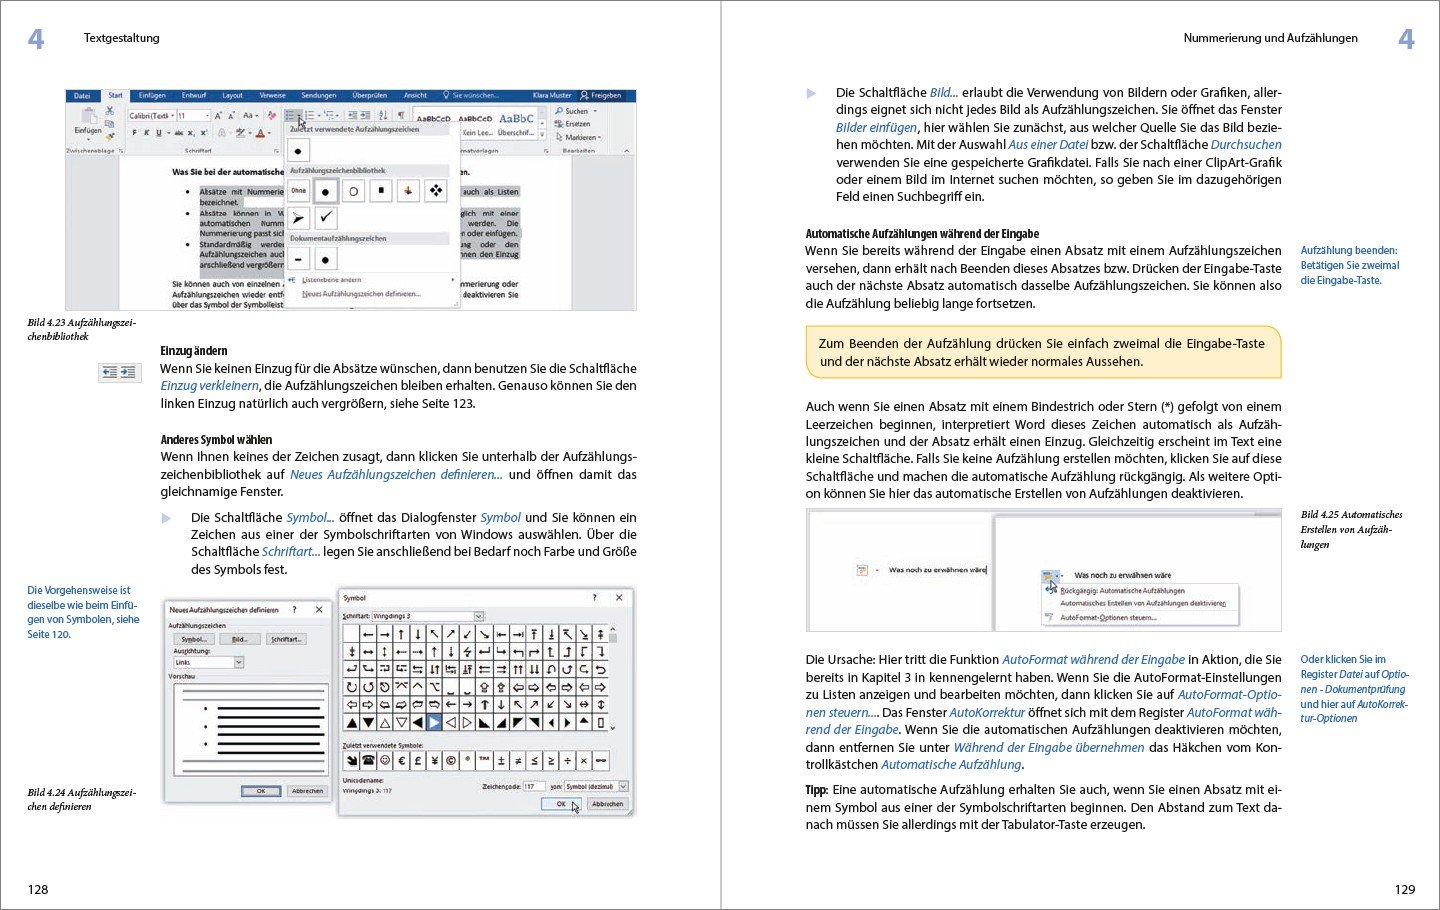Click the 'Bild...' button in bullet dialog
Image resolution: width=1440 pixels, height=910 pixels.
point(240,639)
